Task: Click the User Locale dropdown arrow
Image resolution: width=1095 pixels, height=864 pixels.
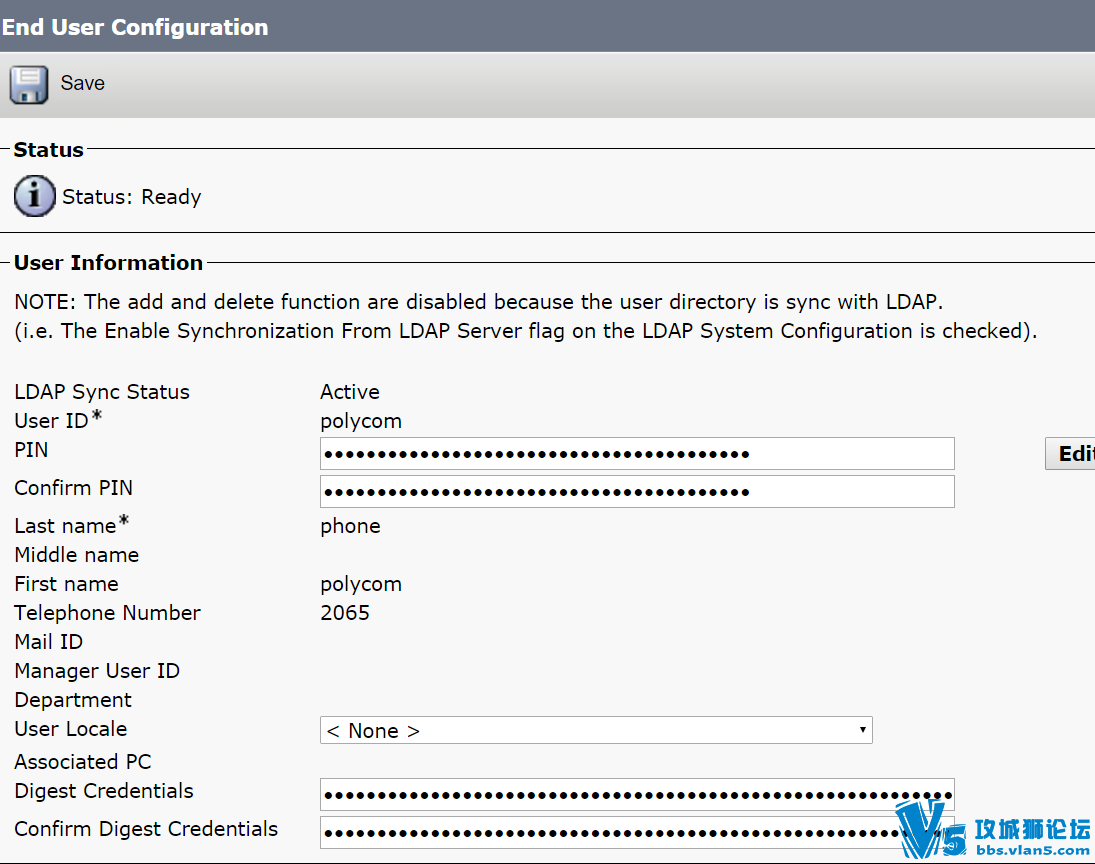Action: pyautogui.click(x=862, y=730)
